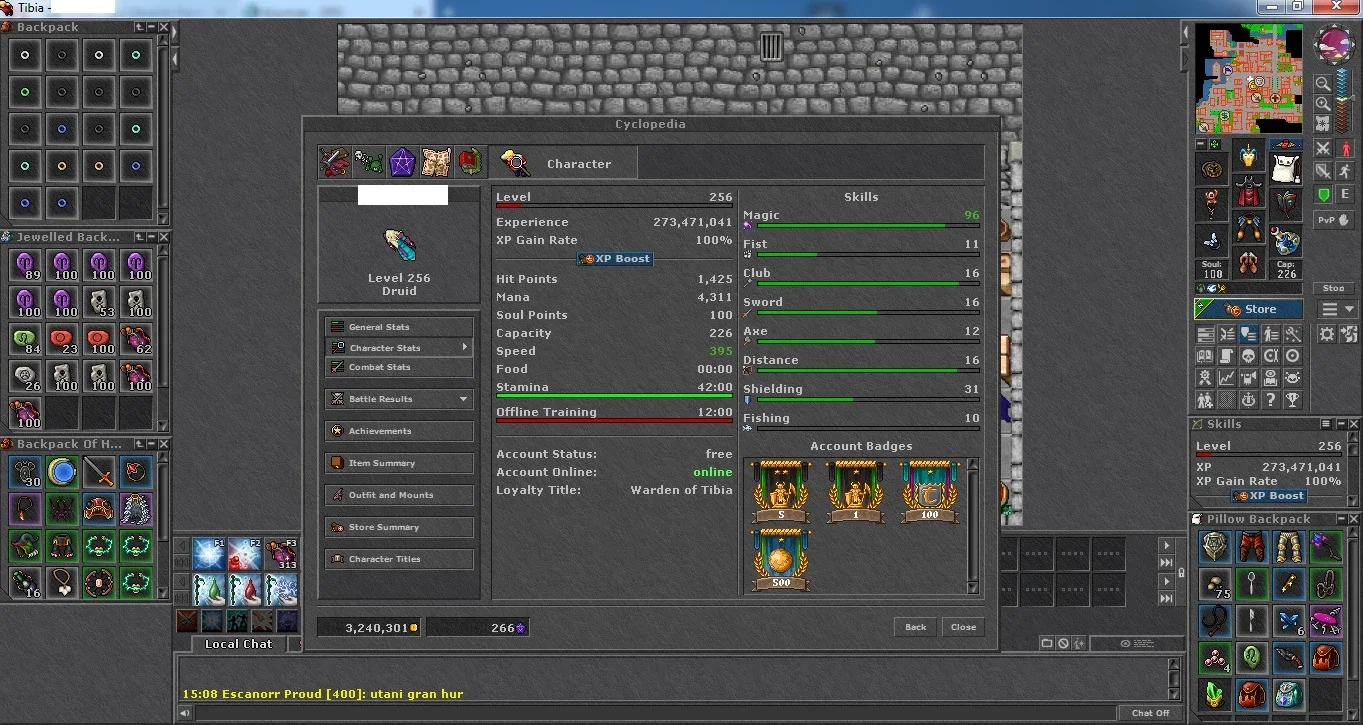The width and height of the screenshot is (1363, 725).
Task: Open the Store from the sidebar
Action: (x=1249, y=309)
